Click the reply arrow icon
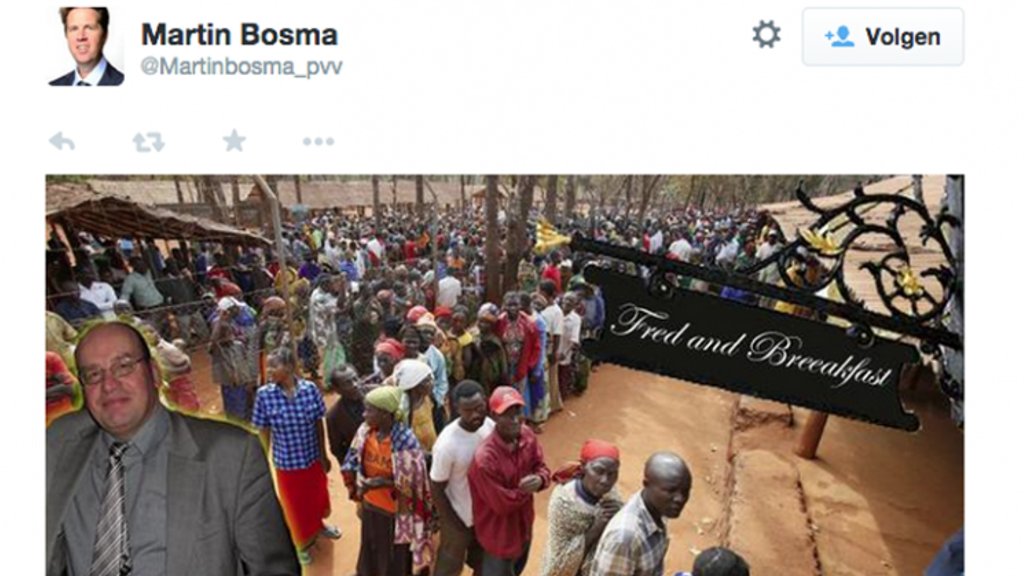The height and width of the screenshot is (576, 1024). (62, 141)
